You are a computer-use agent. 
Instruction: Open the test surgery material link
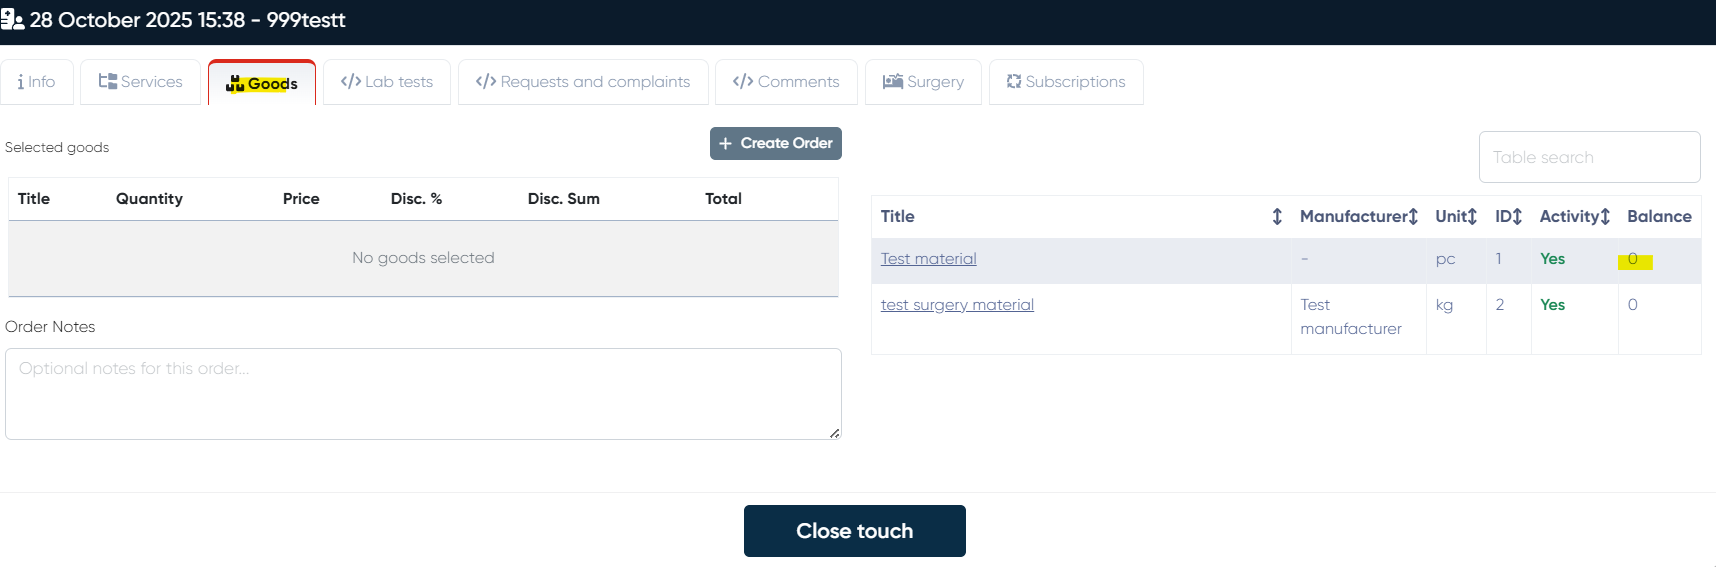(957, 305)
